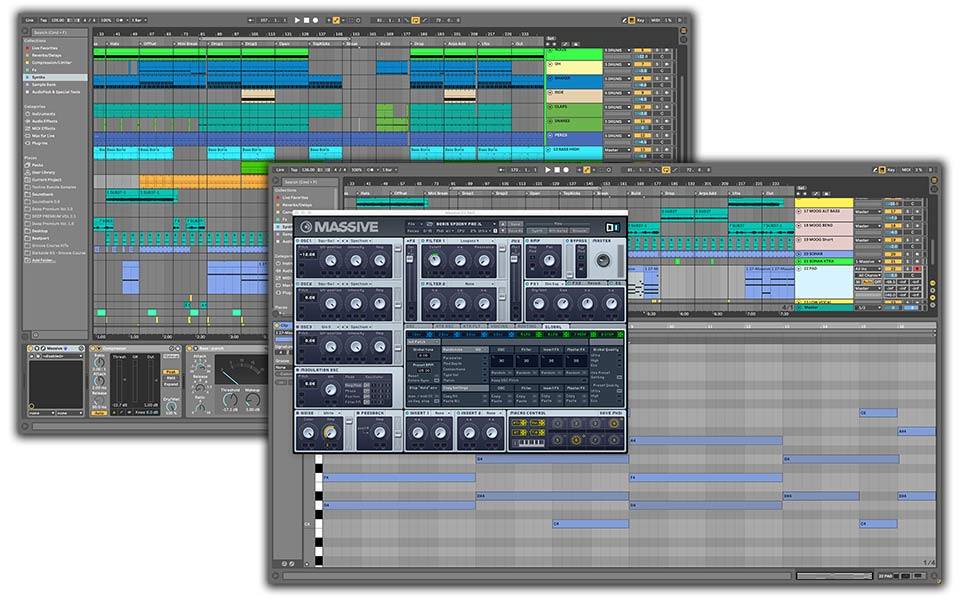The image size is (960, 600).
Task: Toggle the OSC2 power switch in Massive
Action: [x=298, y=284]
